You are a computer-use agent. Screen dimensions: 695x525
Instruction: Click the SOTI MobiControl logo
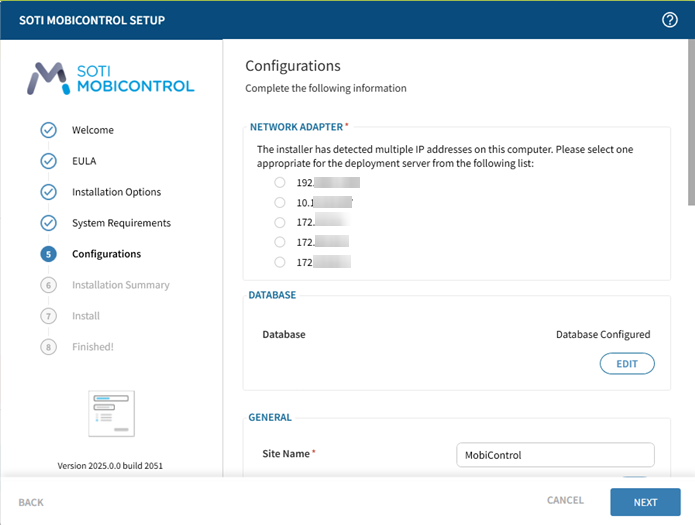[x=111, y=78]
